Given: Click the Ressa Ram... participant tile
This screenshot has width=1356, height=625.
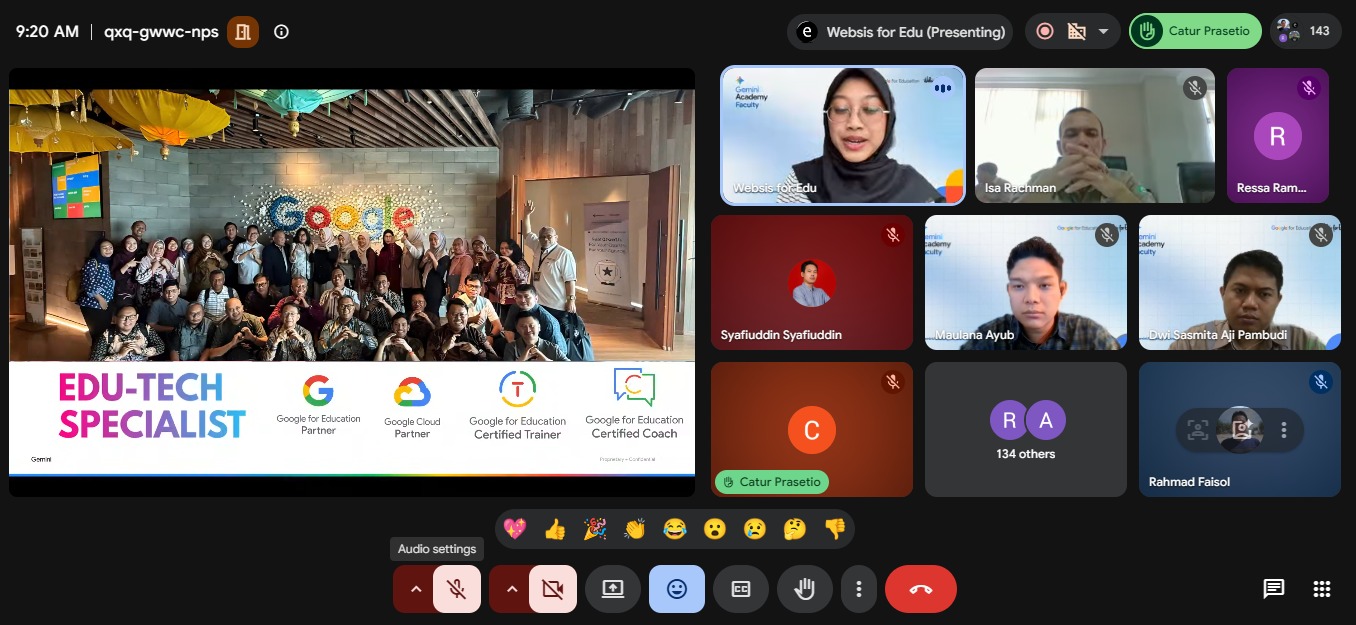Looking at the screenshot, I should click(1278, 135).
